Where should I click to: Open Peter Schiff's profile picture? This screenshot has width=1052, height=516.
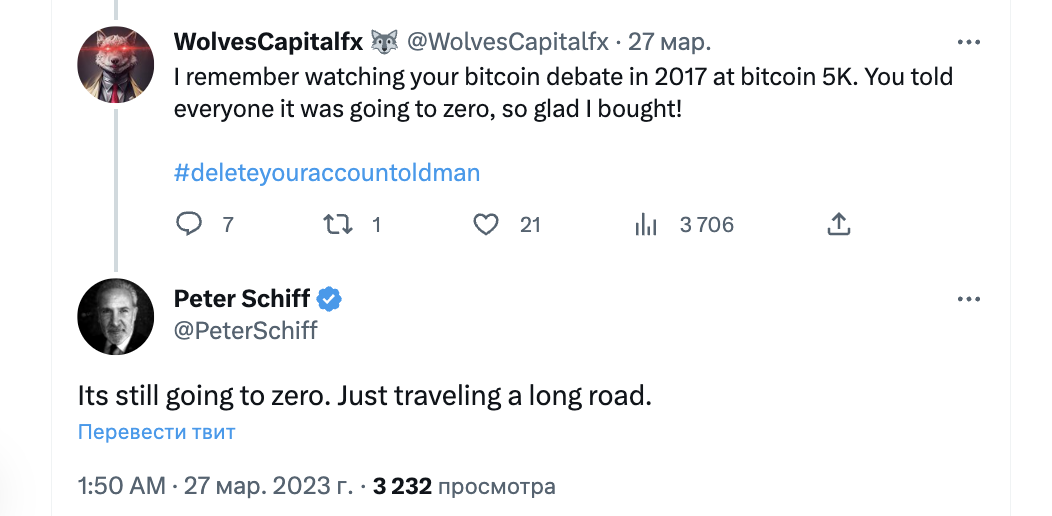pyautogui.click(x=116, y=316)
